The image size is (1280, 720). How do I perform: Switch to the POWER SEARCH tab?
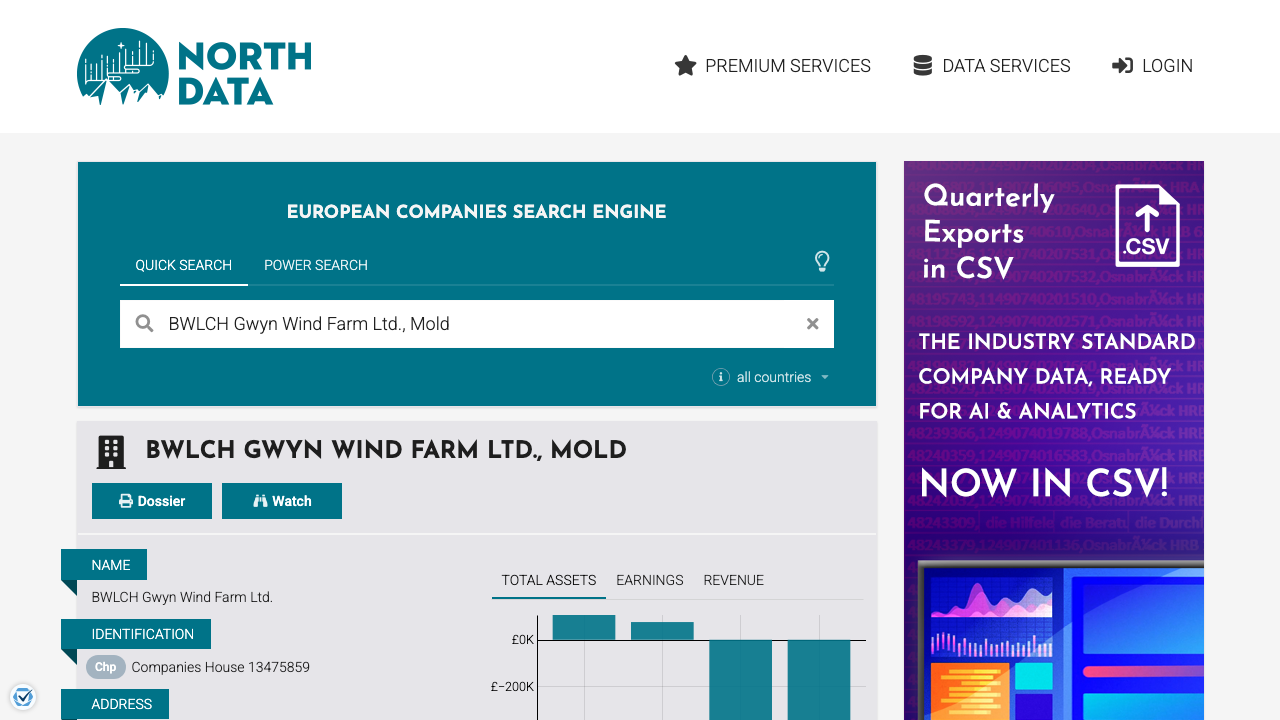(x=315, y=265)
